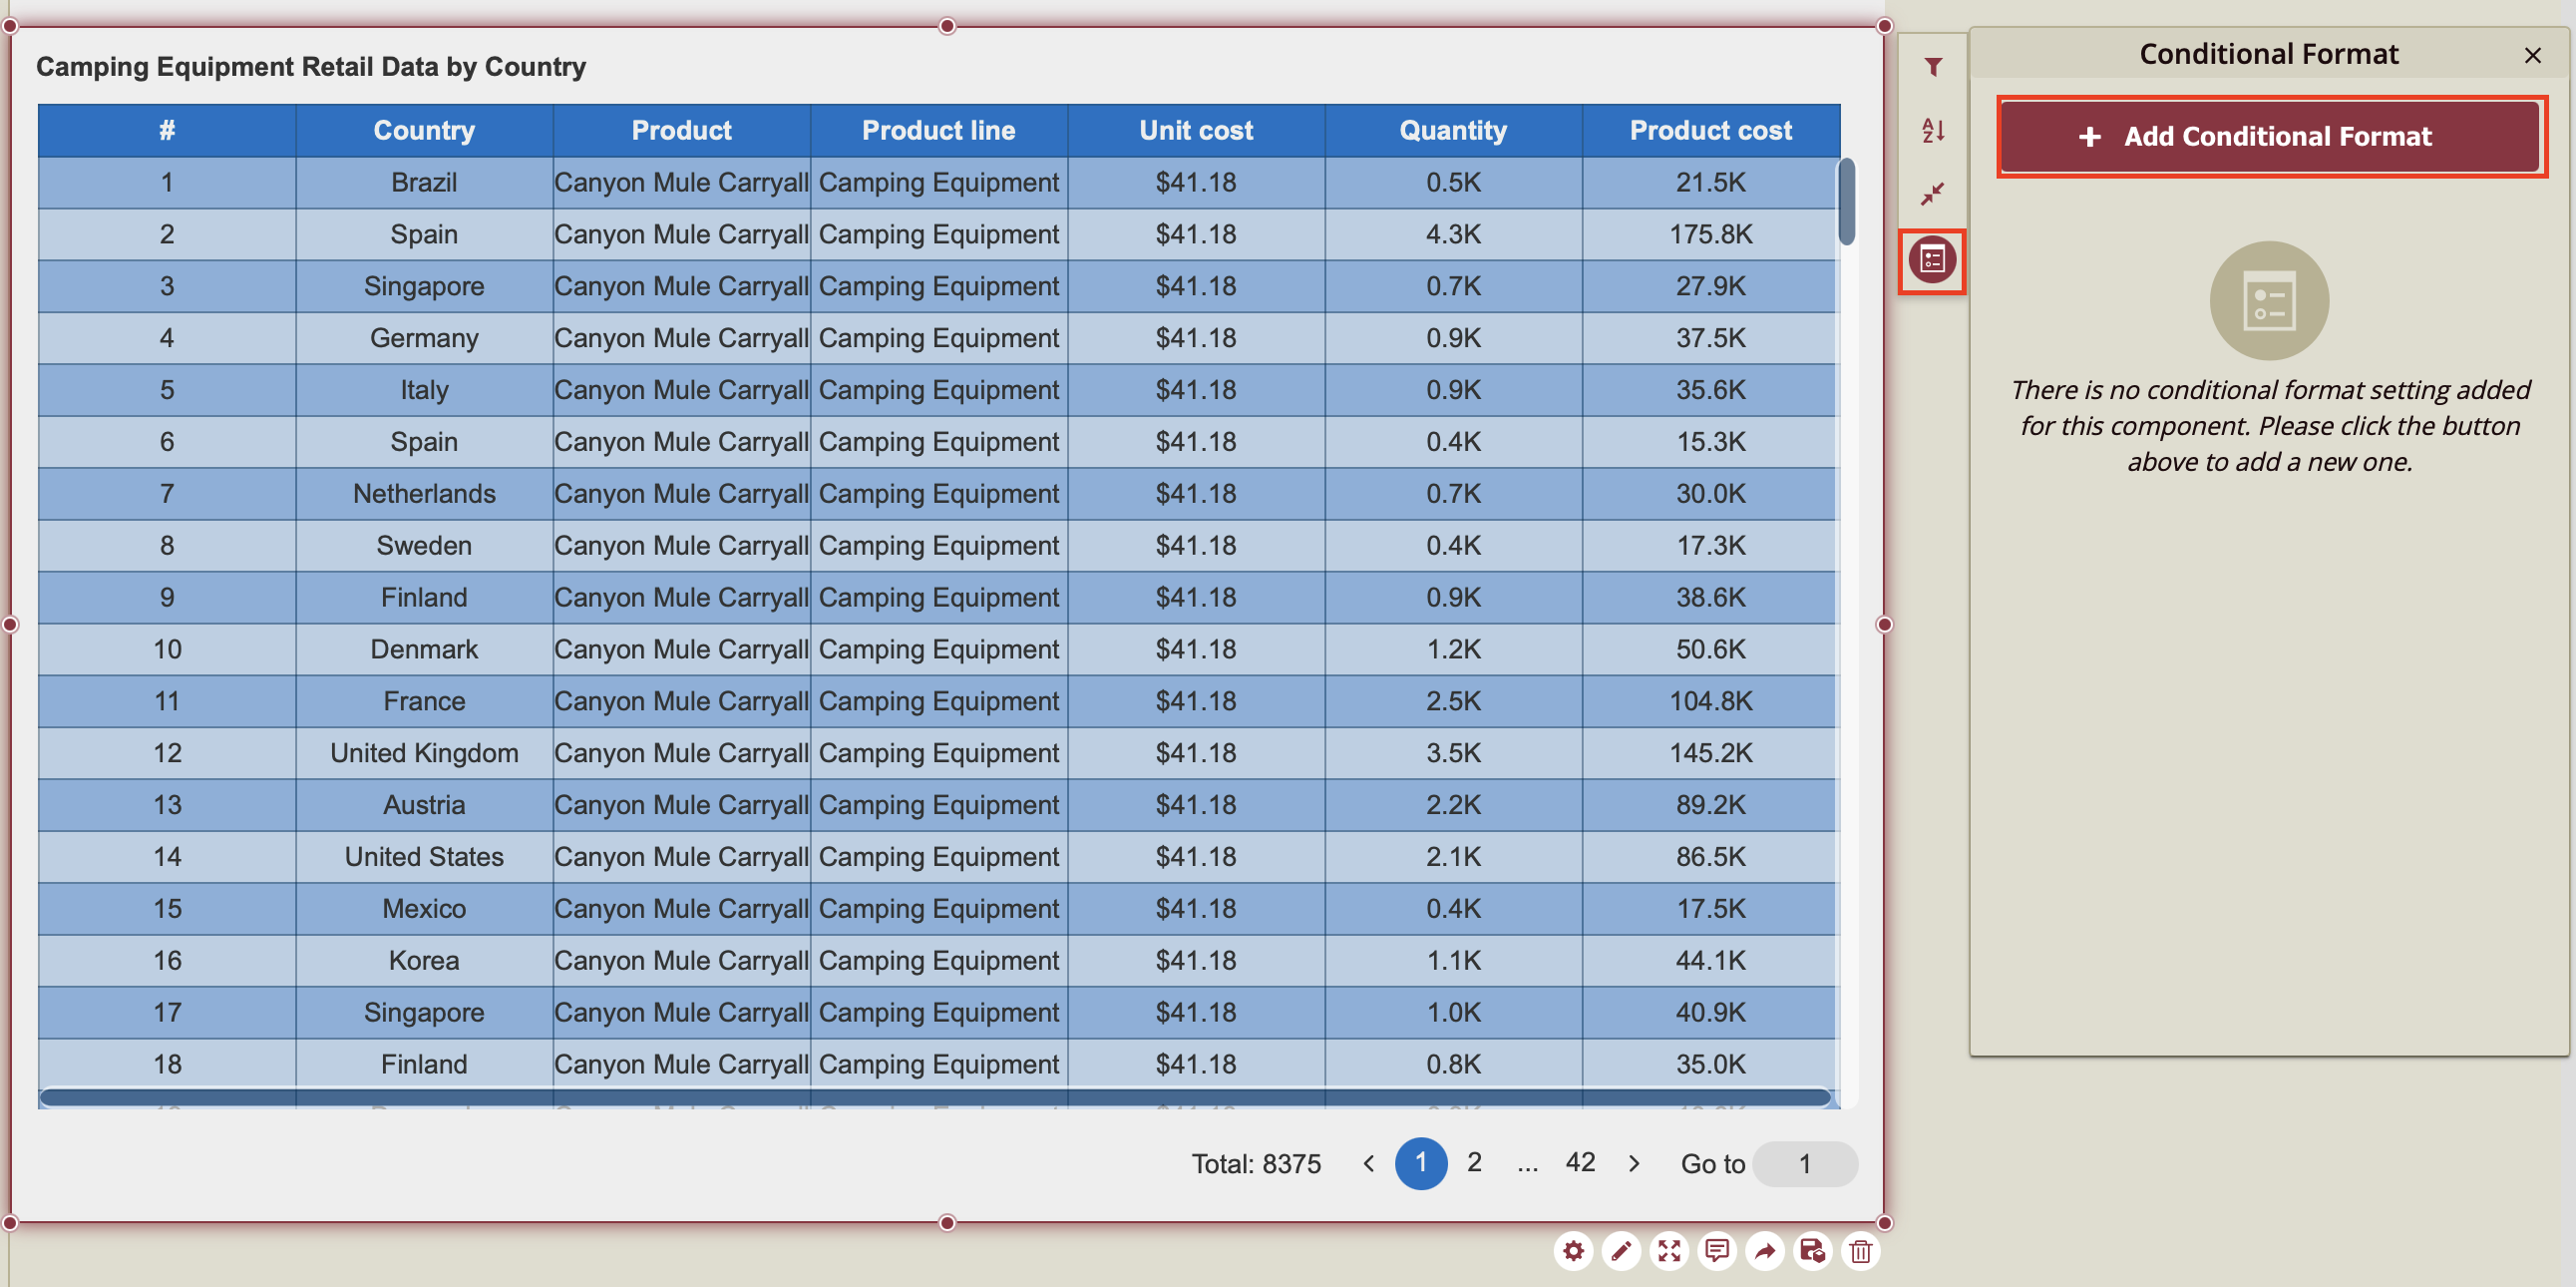This screenshot has height=1287, width=2576.
Task: Click the filter funnel icon
Action: click(1932, 67)
